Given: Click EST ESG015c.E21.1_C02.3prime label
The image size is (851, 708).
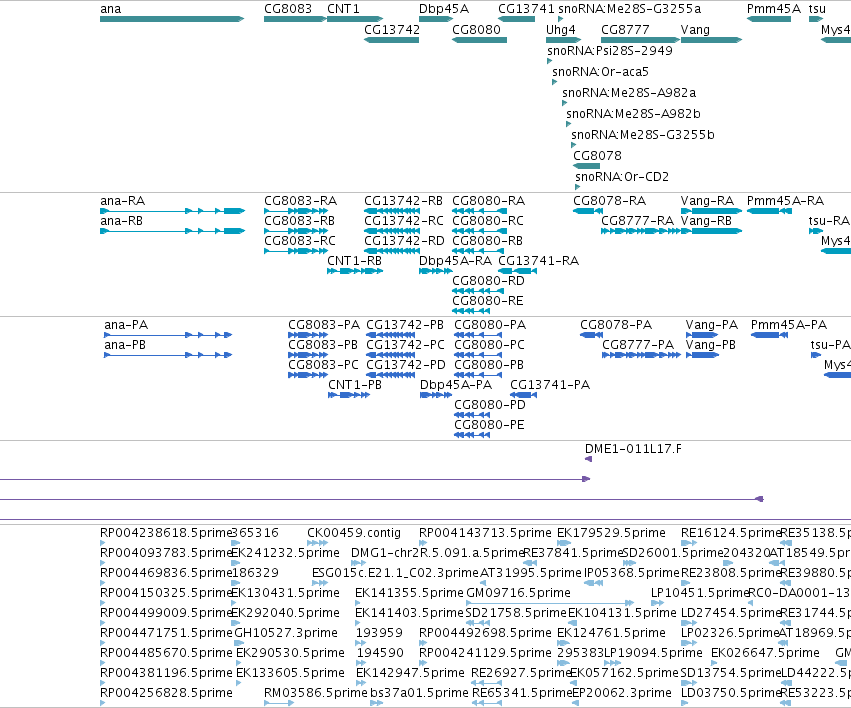Looking at the screenshot, I should pyautogui.click(x=396, y=573).
